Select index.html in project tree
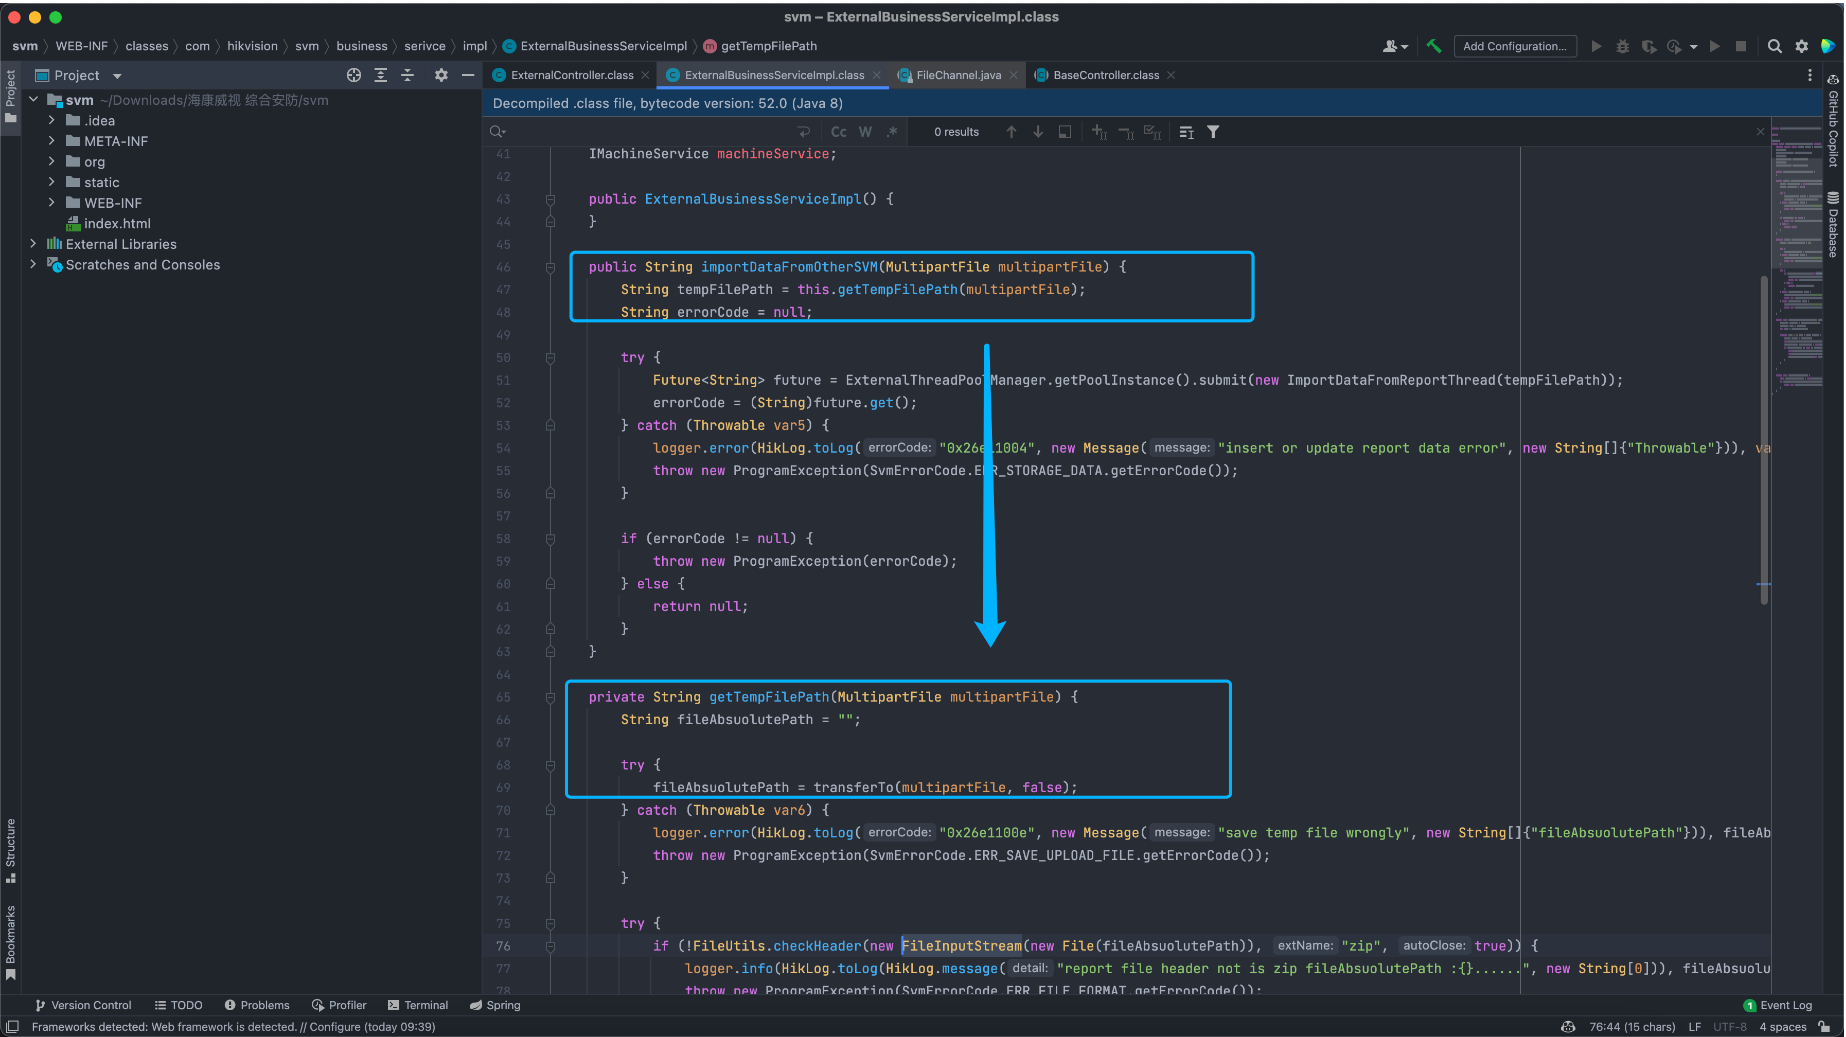Screen dimensions: 1846x1037 click(x=117, y=224)
